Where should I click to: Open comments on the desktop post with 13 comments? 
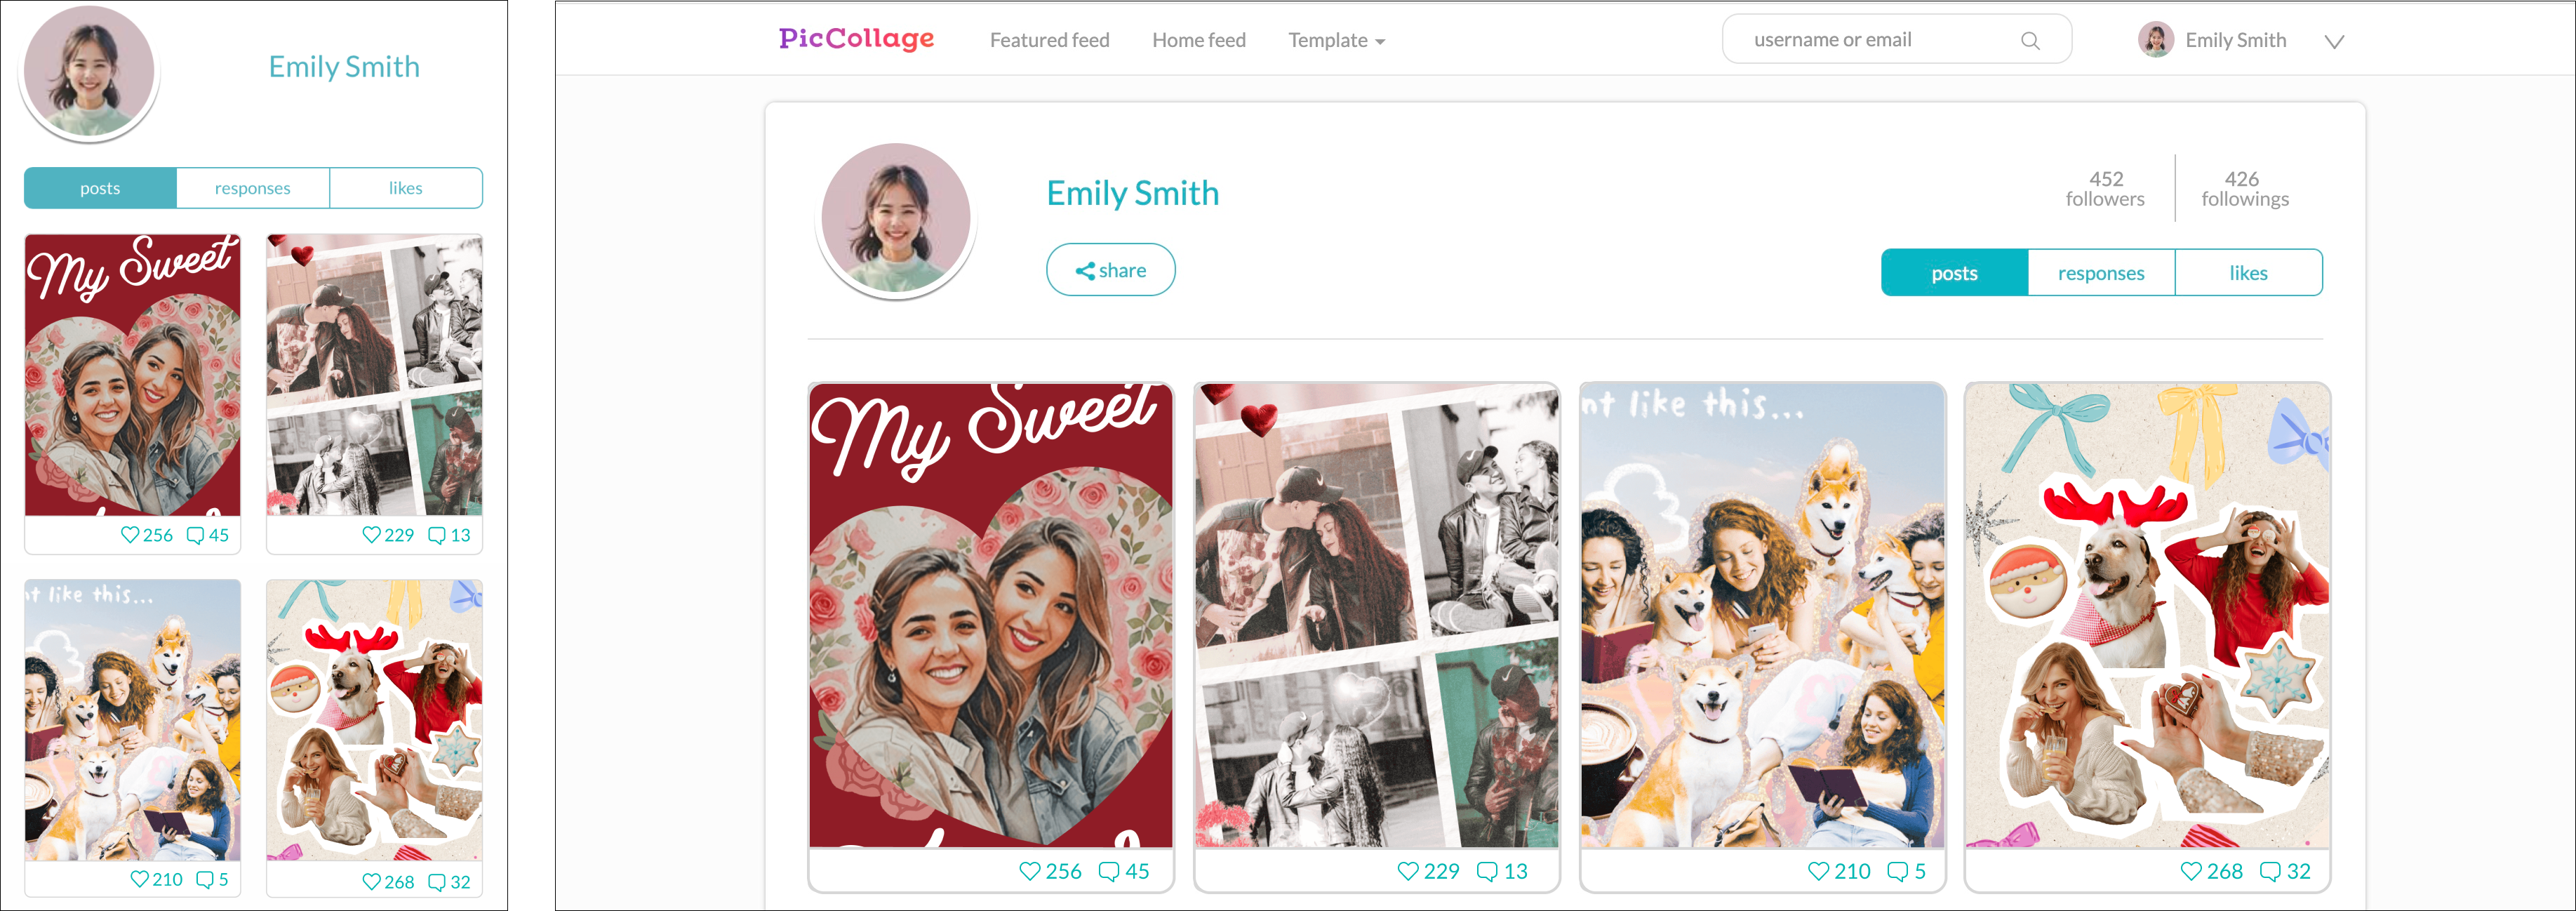tap(1487, 871)
